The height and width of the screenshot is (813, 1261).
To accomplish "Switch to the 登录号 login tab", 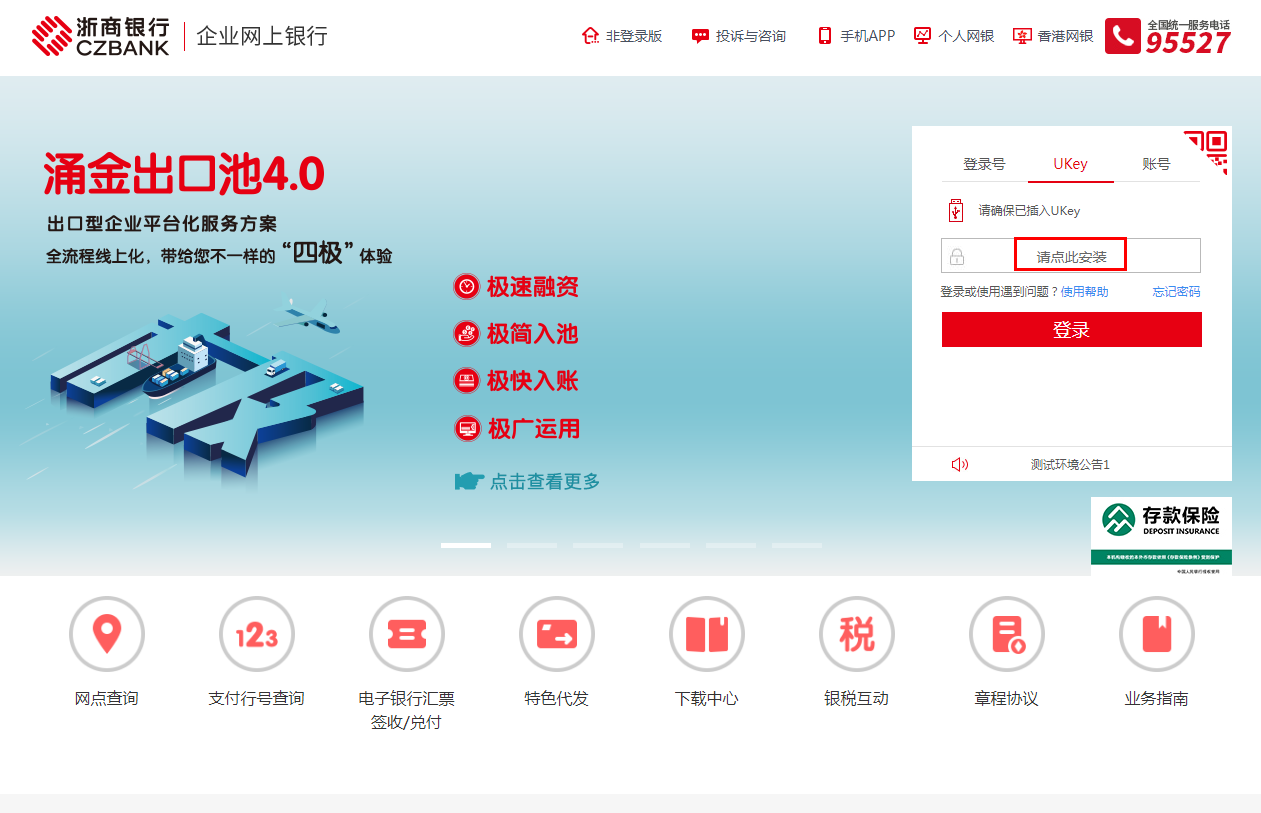I will 984,164.
